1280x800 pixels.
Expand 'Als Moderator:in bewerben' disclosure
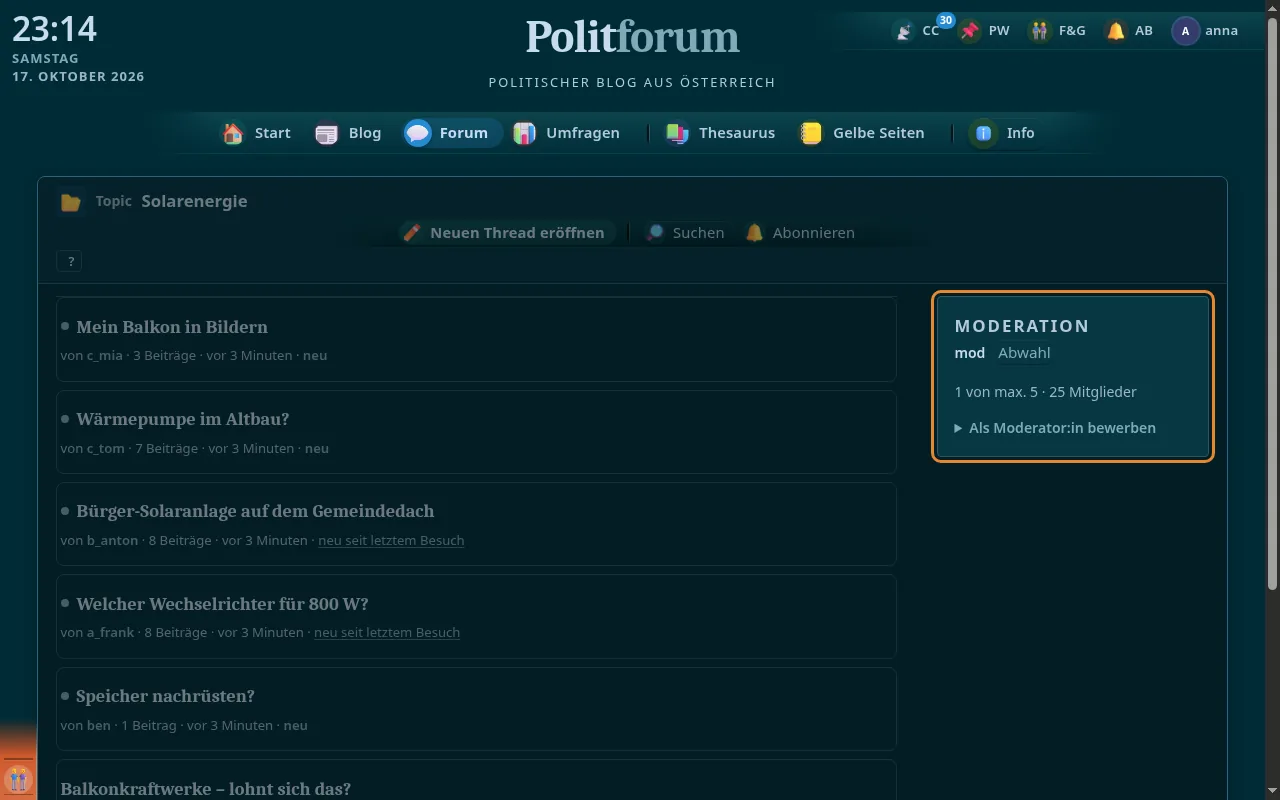tap(1055, 428)
